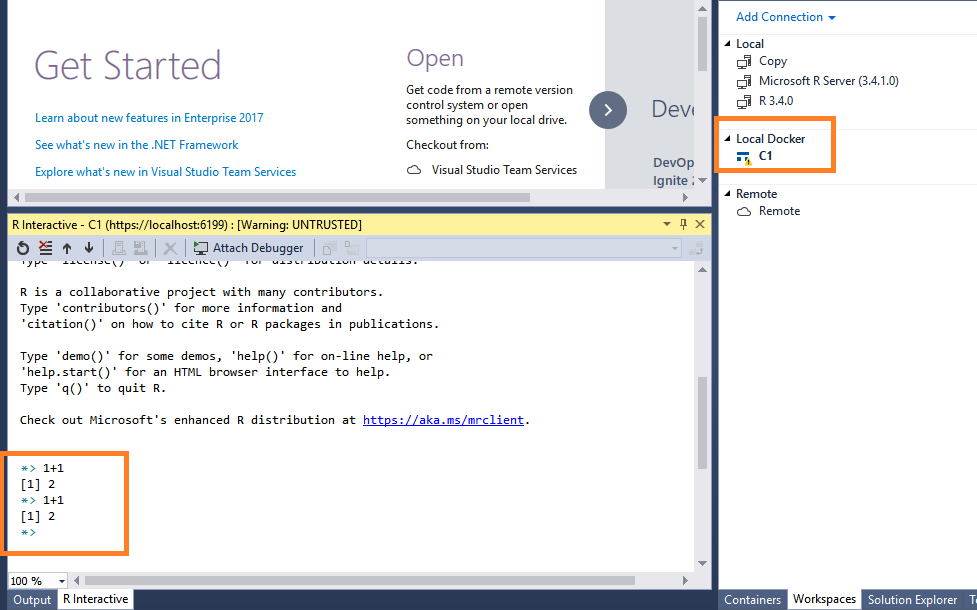Switch to the Containers tab

point(752,599)
